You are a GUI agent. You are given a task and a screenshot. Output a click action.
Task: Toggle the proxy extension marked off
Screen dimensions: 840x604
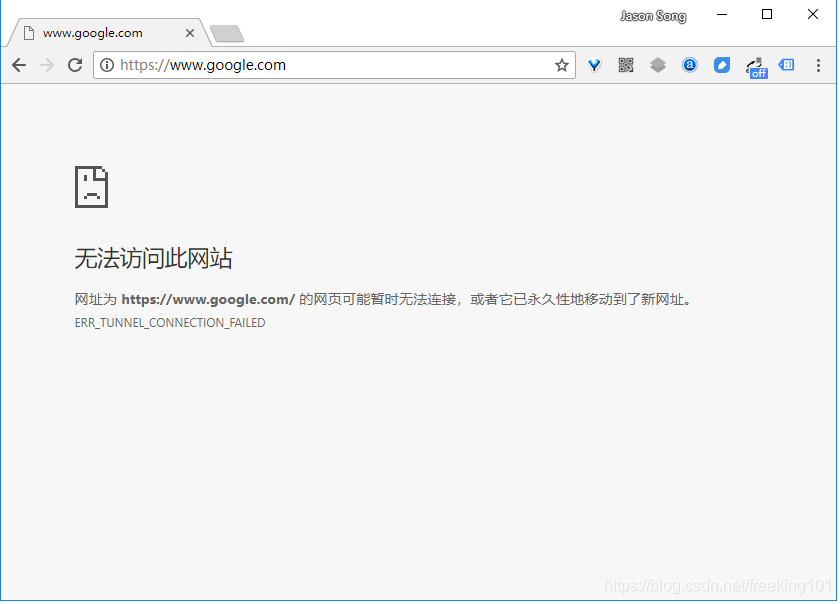pyautogui.click(x=756, y=68)
